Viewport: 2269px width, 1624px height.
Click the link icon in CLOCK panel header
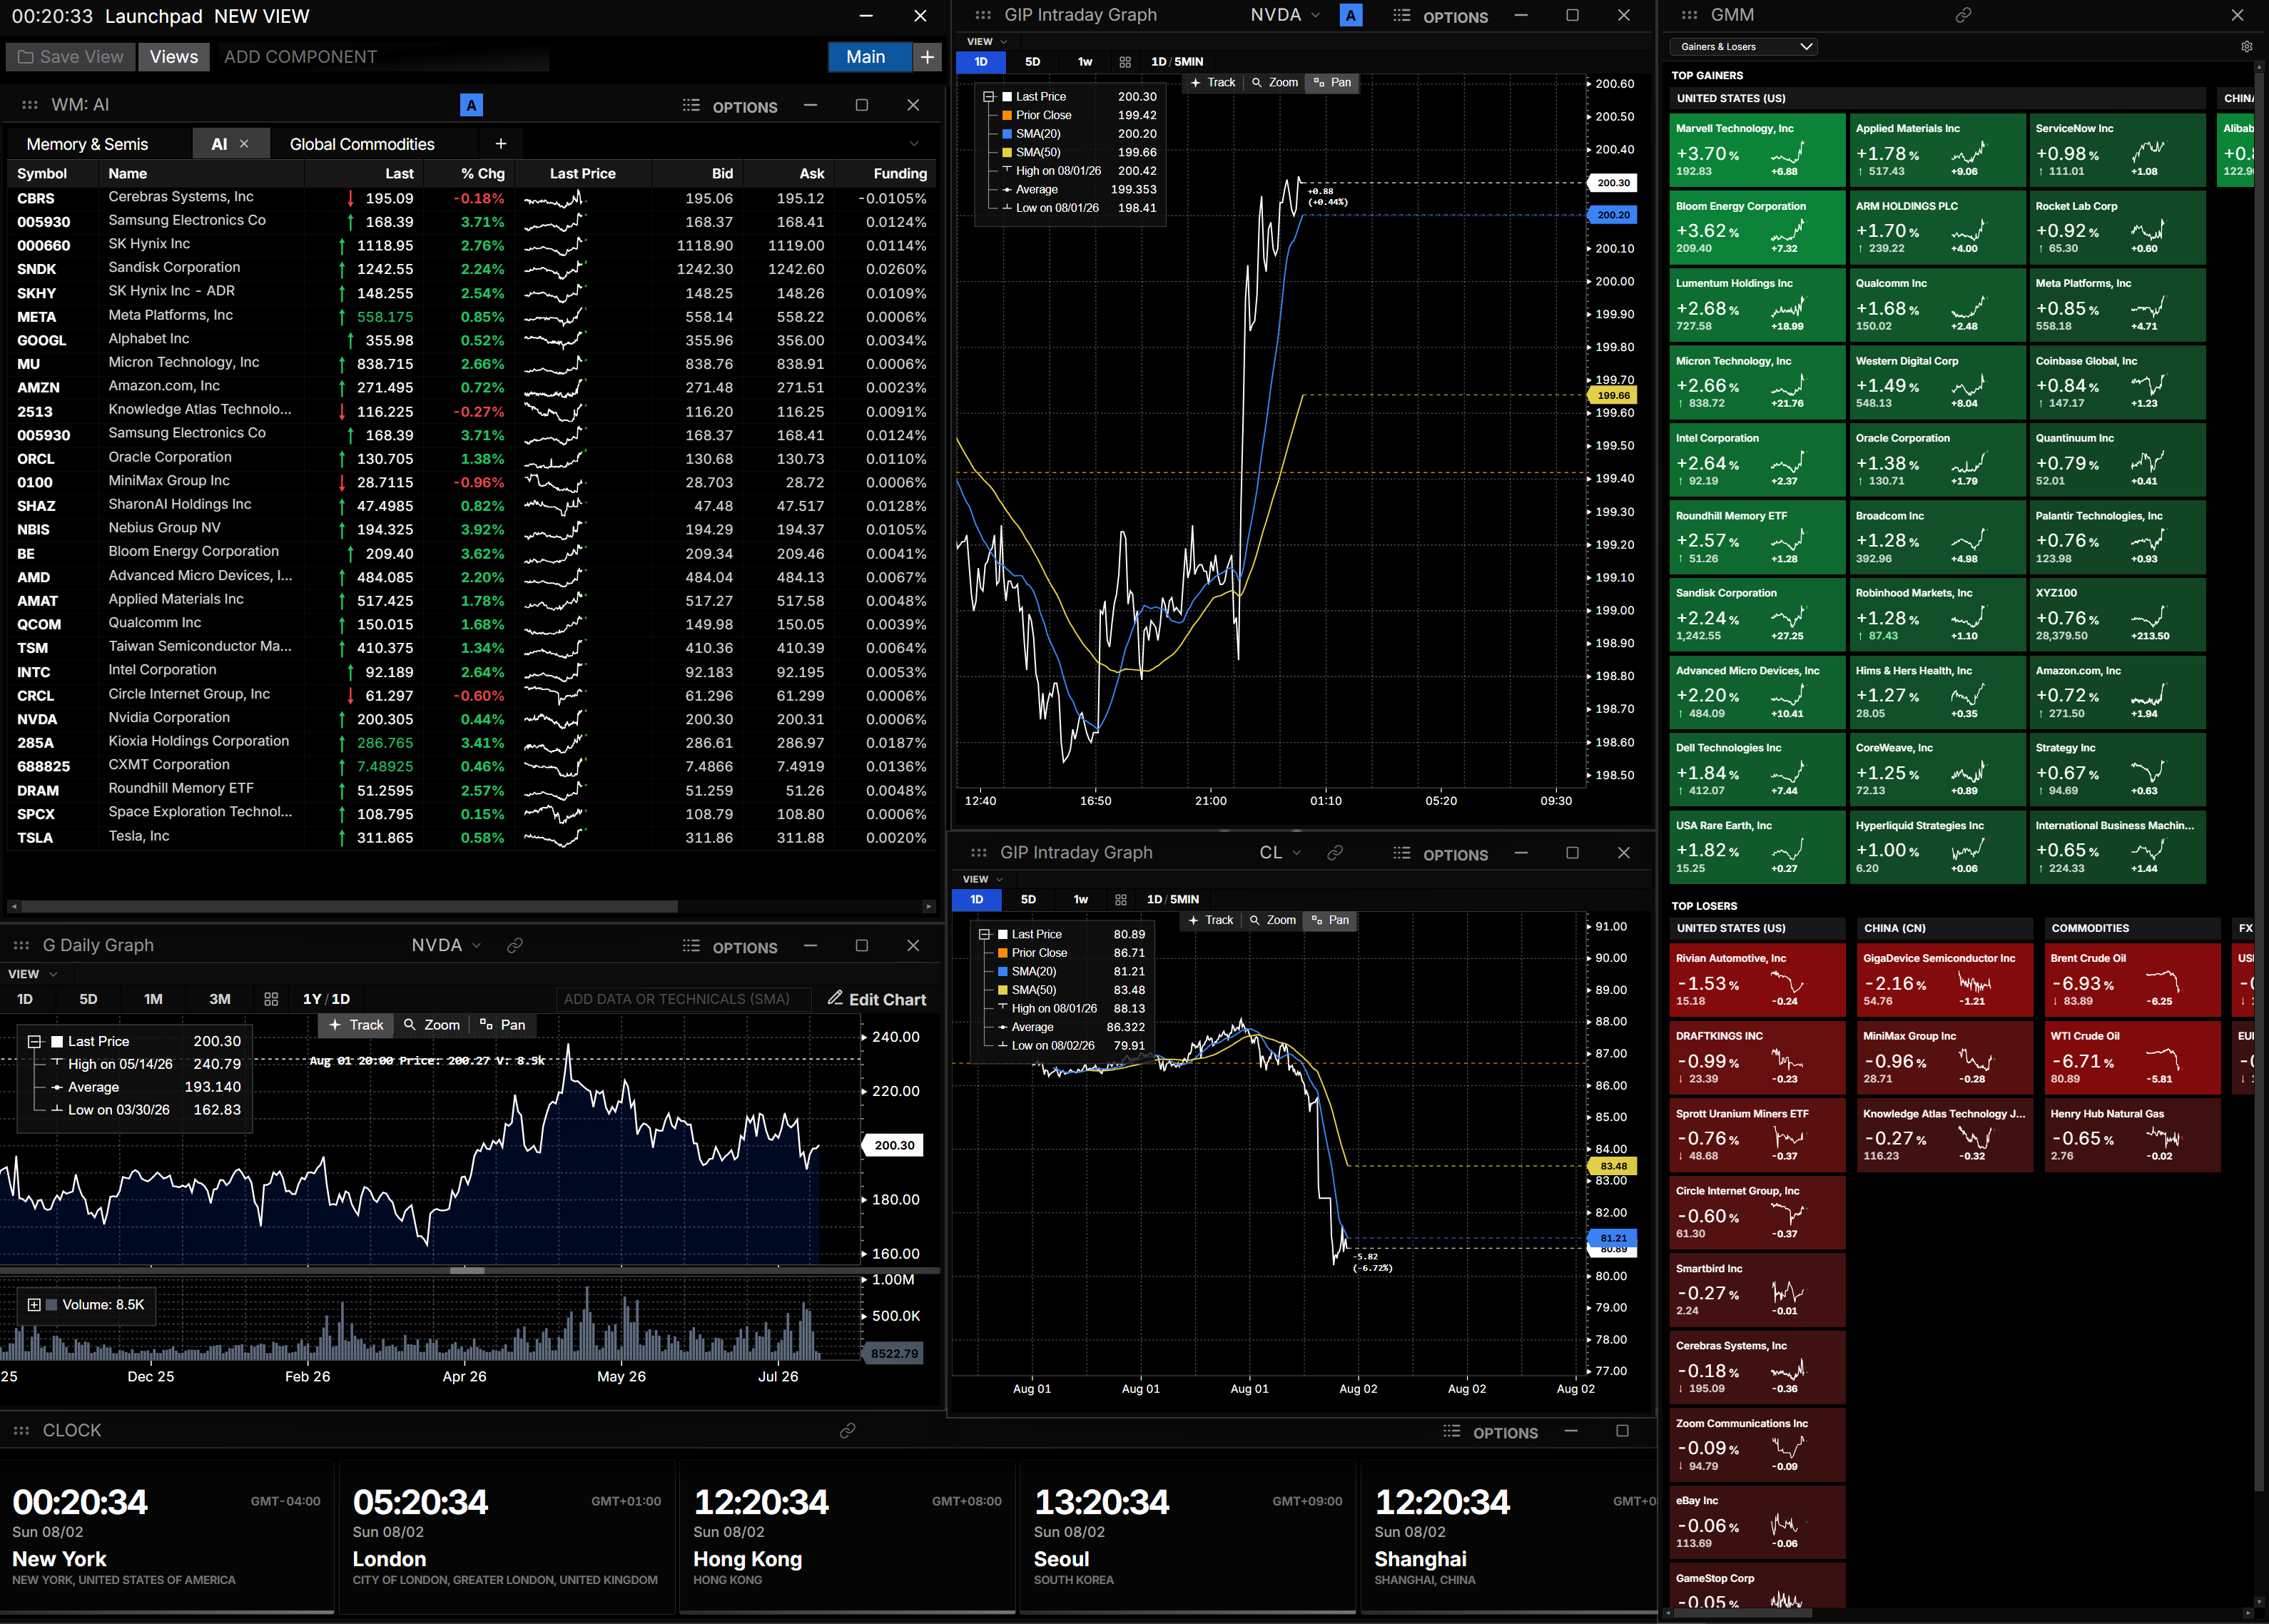click(x=848, y=1431)
